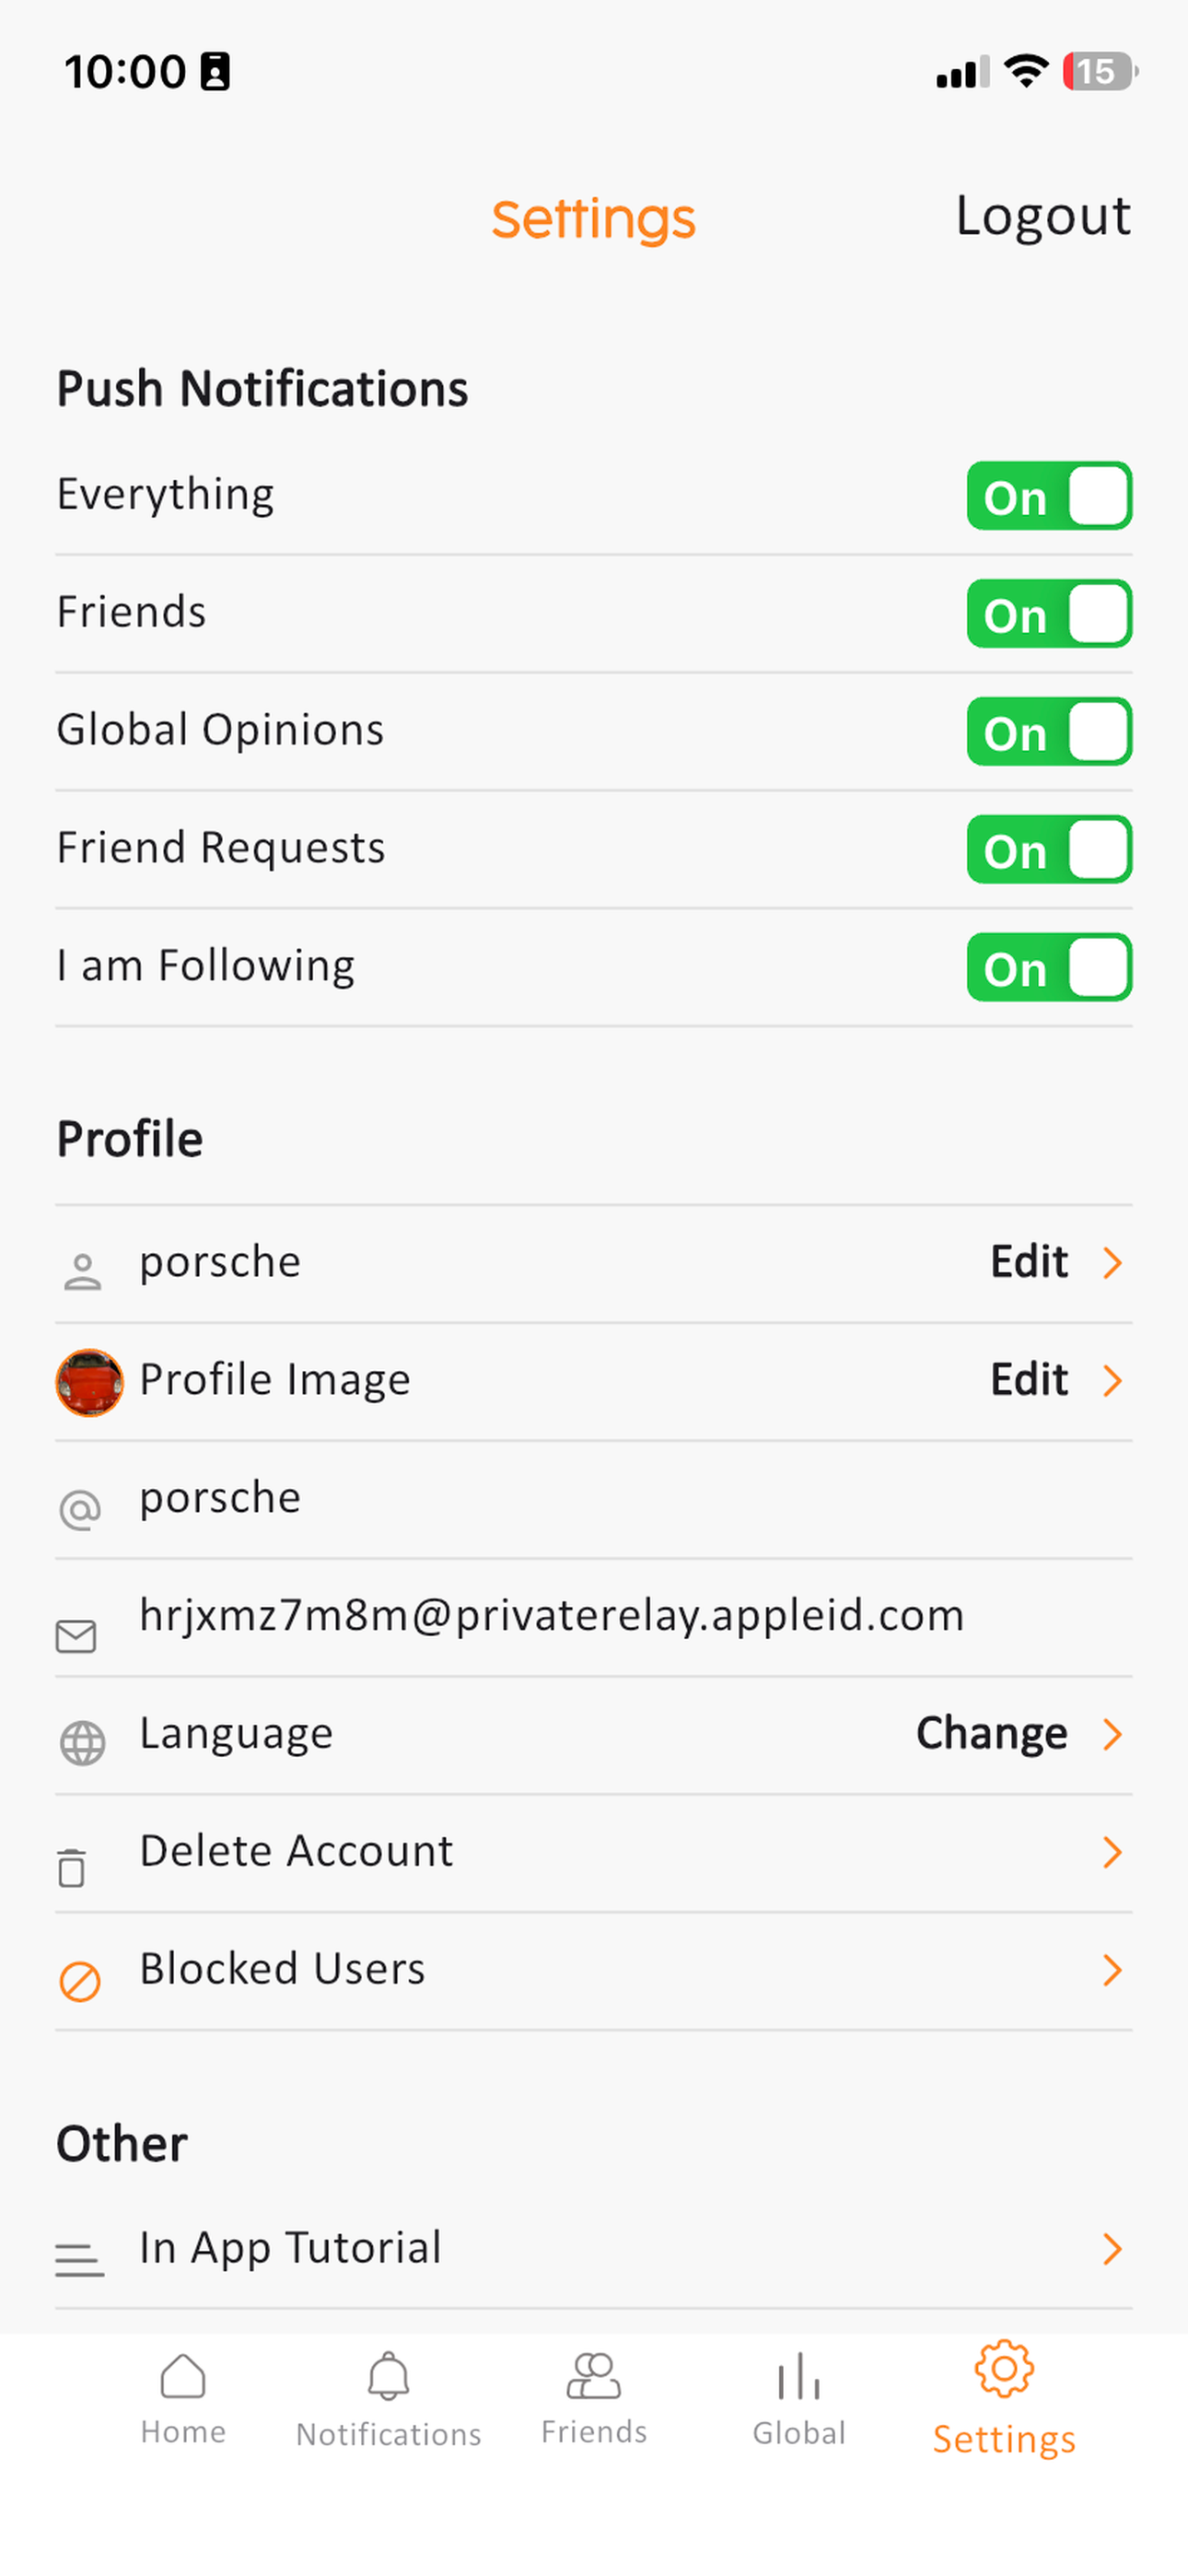Toggle I am Following notifications

pyautogui.click(x=1049, y=968)
